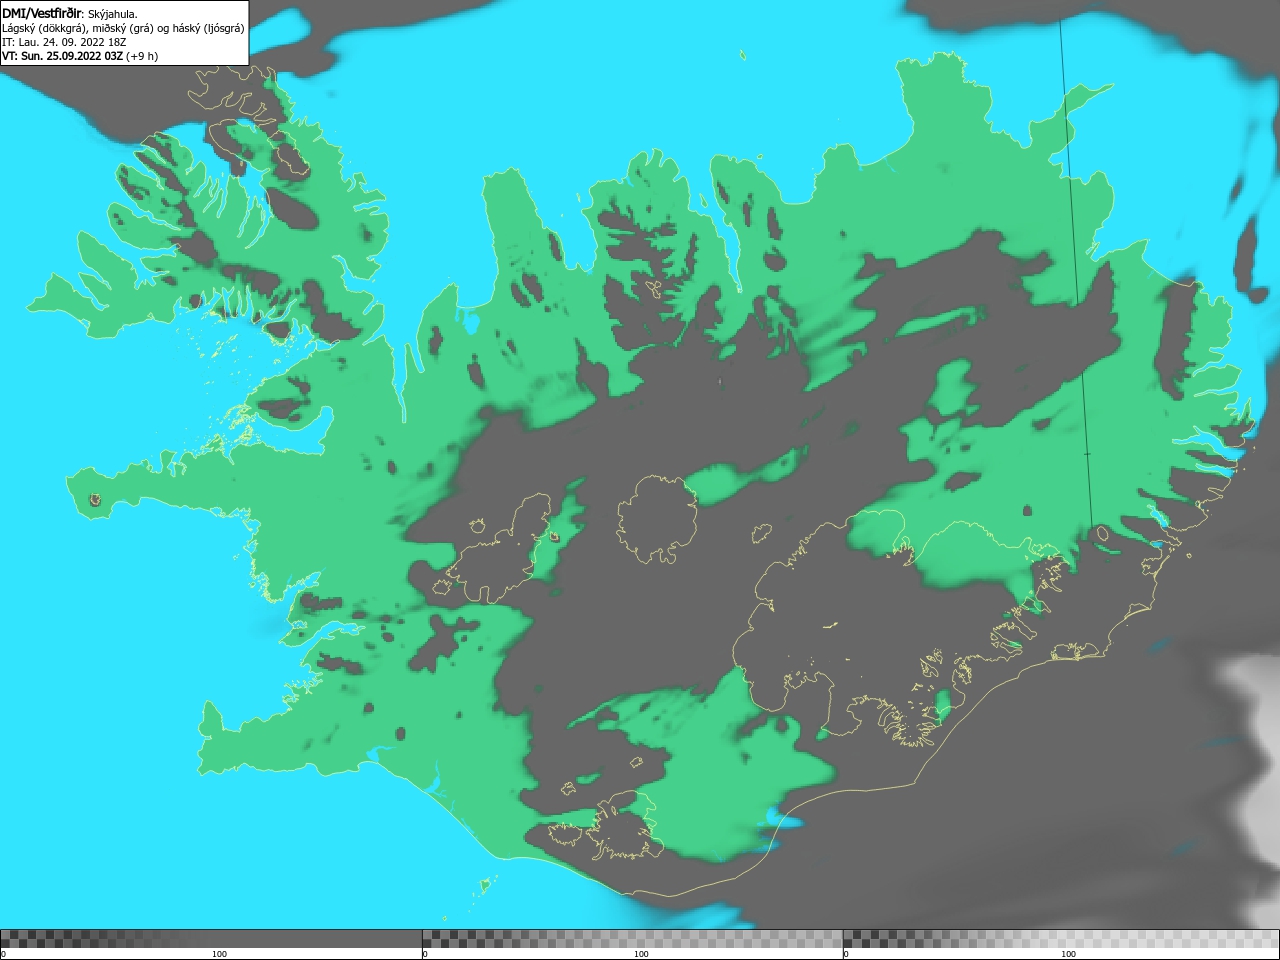Click the dark gray low-cloud color scale bar
This screenshot has height=960, width=1280.
click(211, 938)
